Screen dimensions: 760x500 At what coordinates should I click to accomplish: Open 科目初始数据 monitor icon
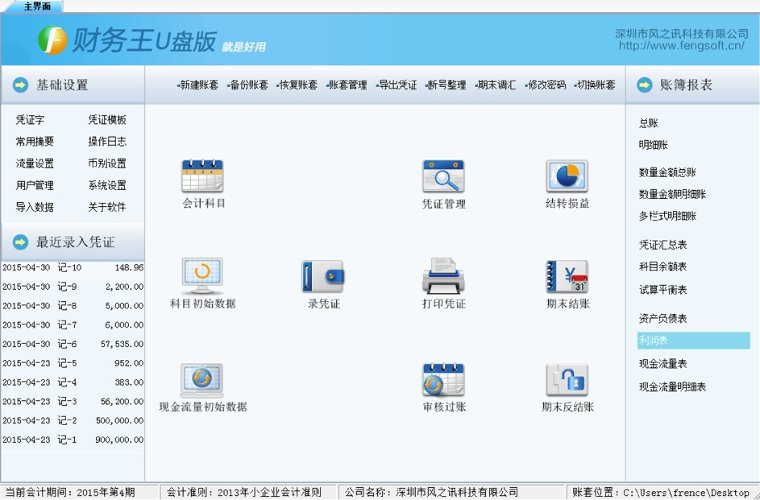[202, 276]
